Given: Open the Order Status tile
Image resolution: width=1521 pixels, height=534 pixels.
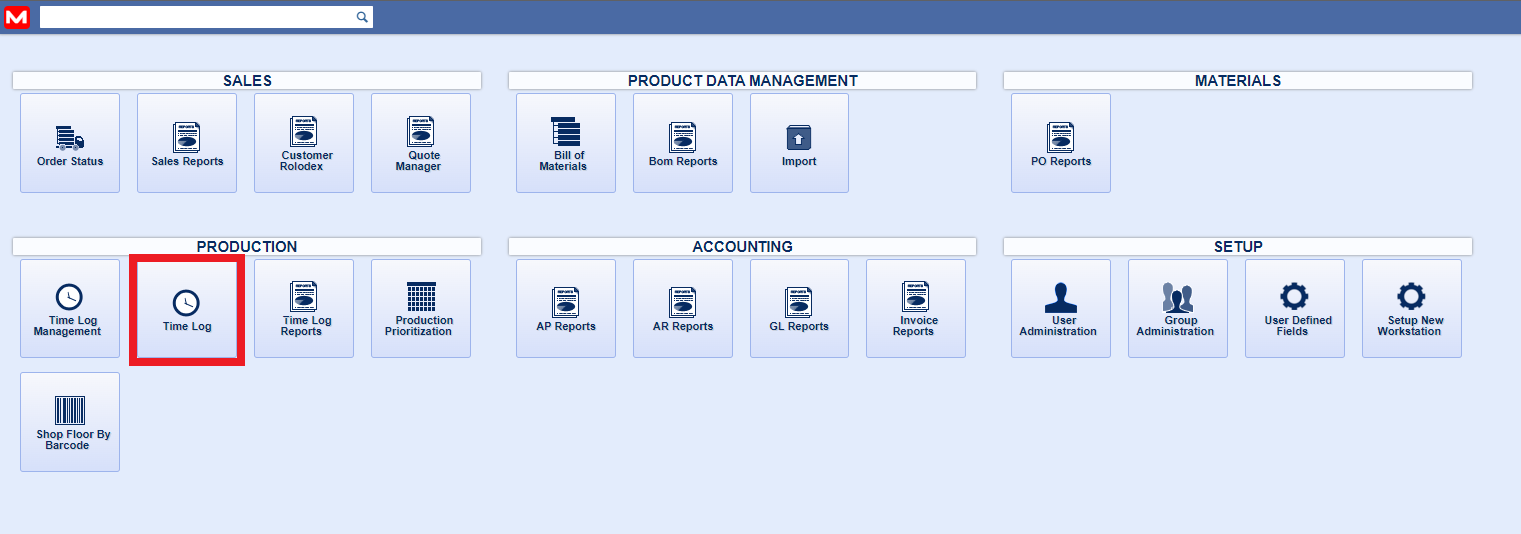Looking at the screenshot, I should coord(70,143).
